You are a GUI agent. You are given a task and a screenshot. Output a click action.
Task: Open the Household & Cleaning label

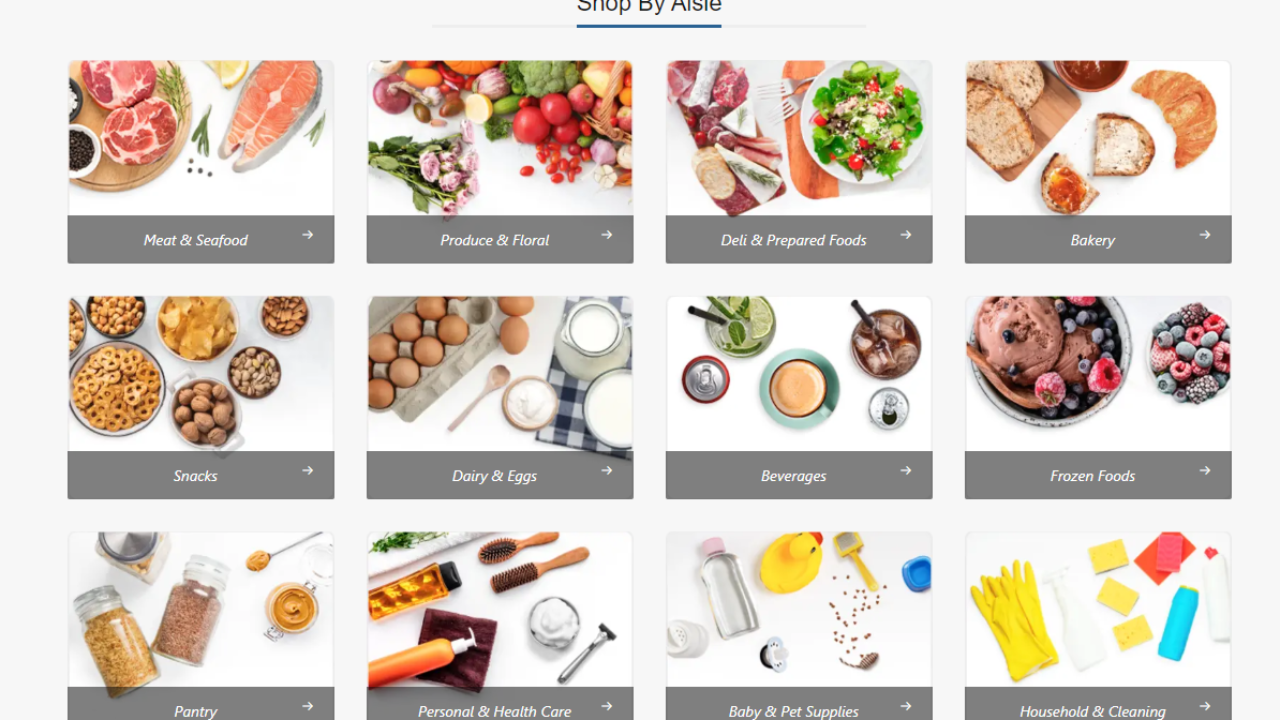coord(1092,711)
